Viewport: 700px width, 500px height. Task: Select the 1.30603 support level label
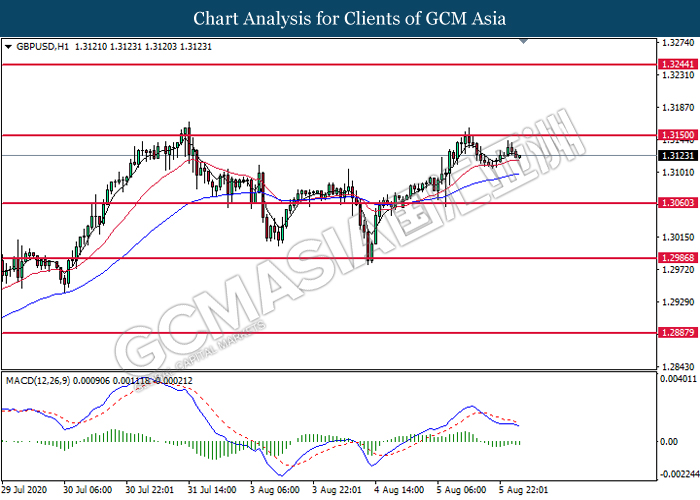pos(678,203)
